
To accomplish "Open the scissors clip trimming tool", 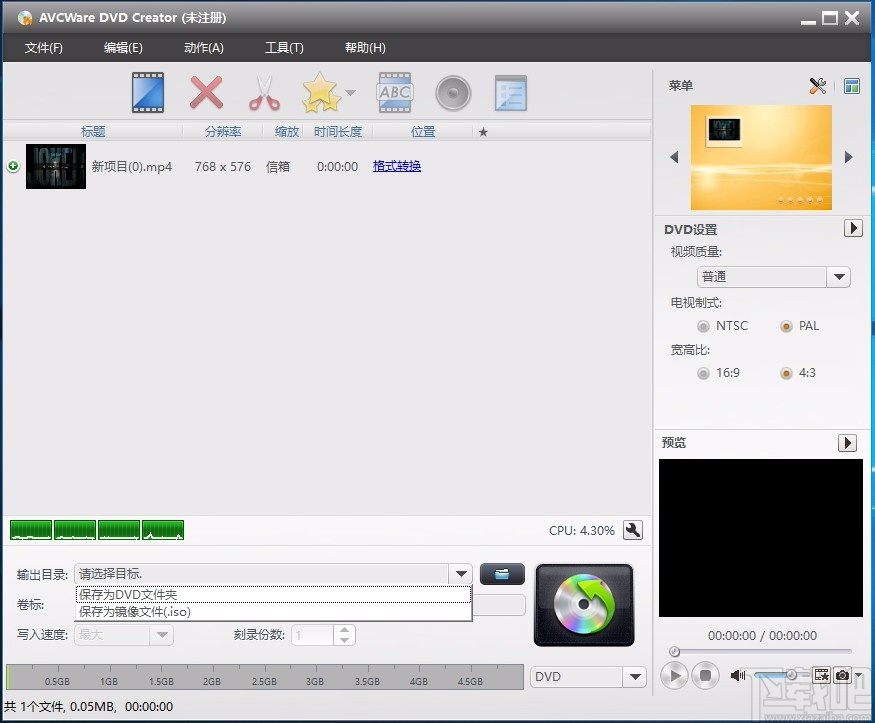I will (x=263, y=92).
